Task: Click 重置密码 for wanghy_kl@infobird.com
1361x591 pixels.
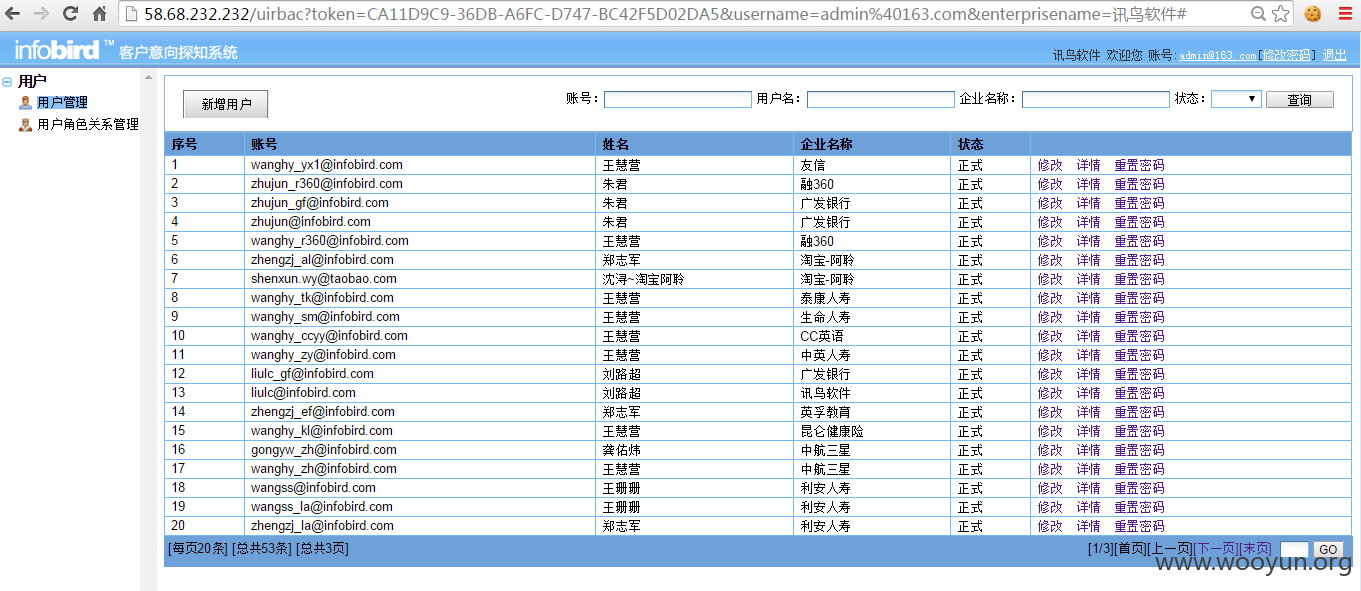Action: 1139,431
